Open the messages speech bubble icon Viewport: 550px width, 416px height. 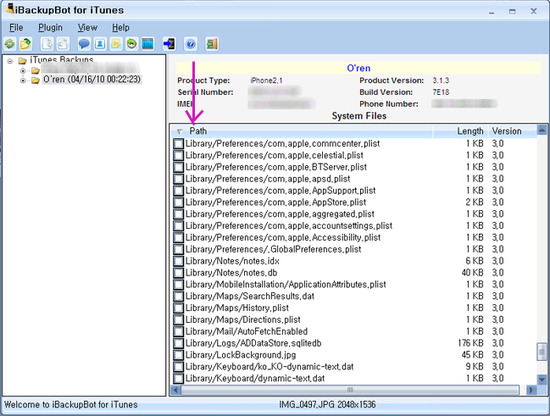(x=84, y=44)
